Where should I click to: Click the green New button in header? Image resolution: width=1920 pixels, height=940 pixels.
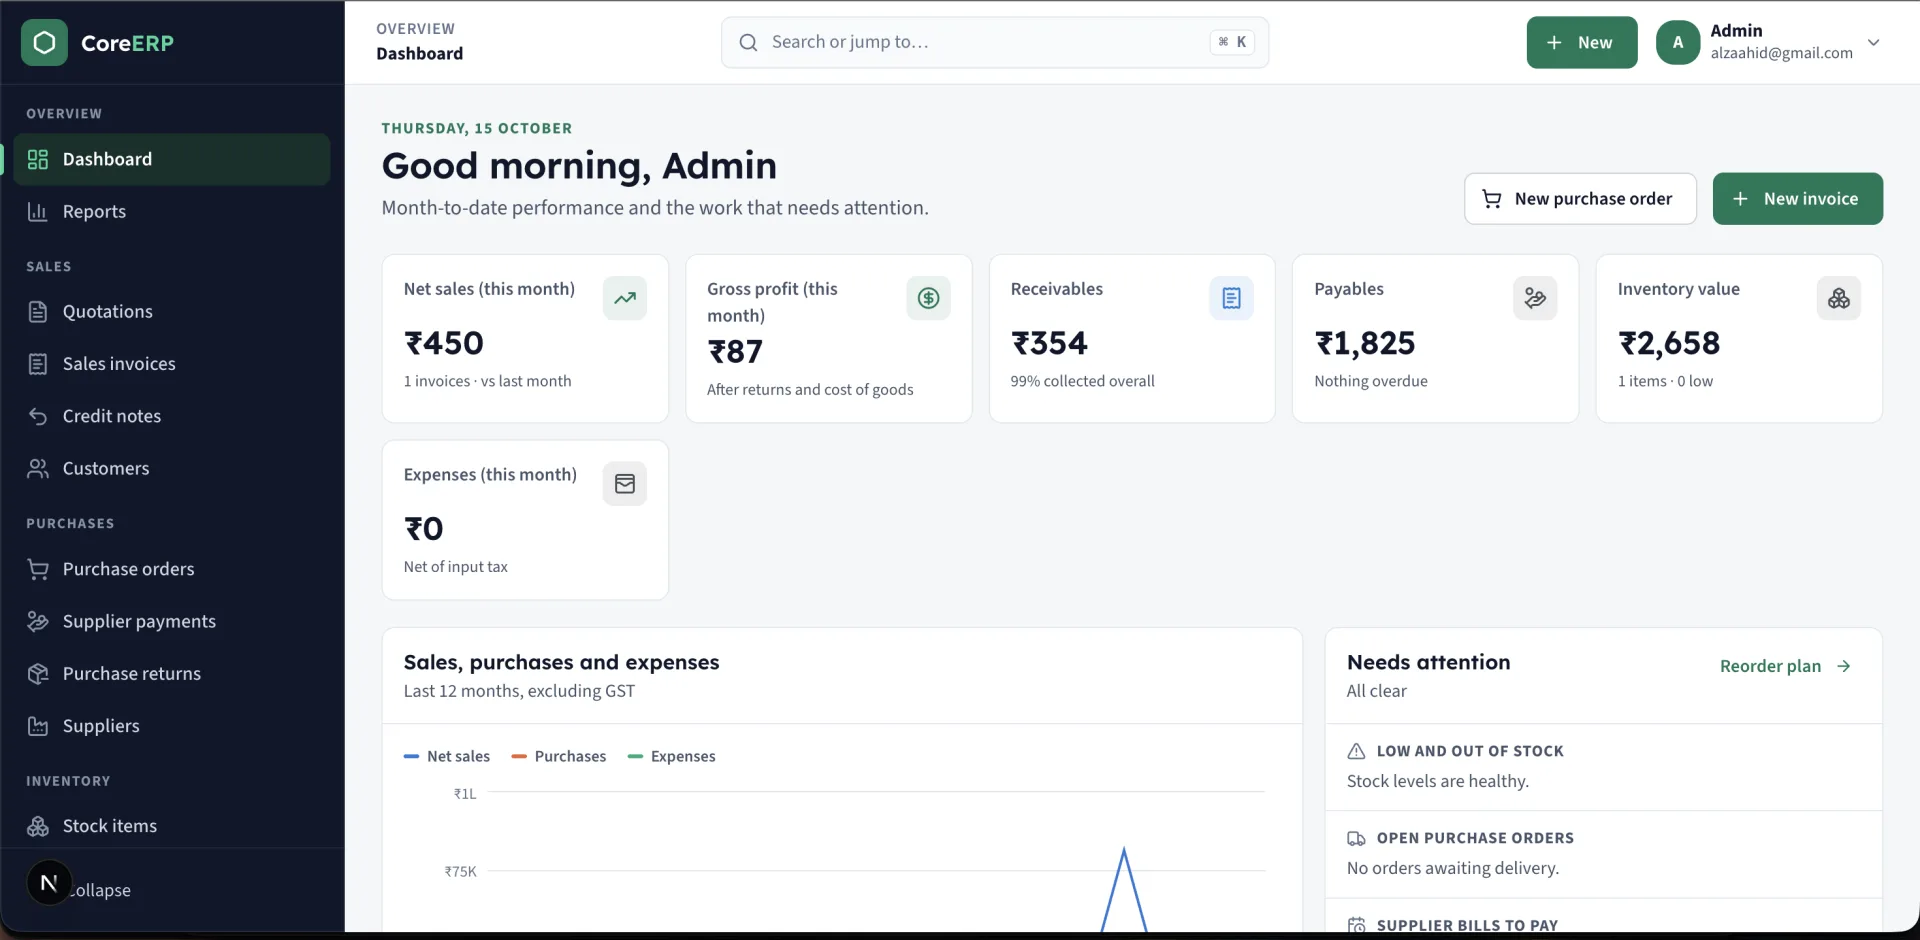pos(1581,42)
